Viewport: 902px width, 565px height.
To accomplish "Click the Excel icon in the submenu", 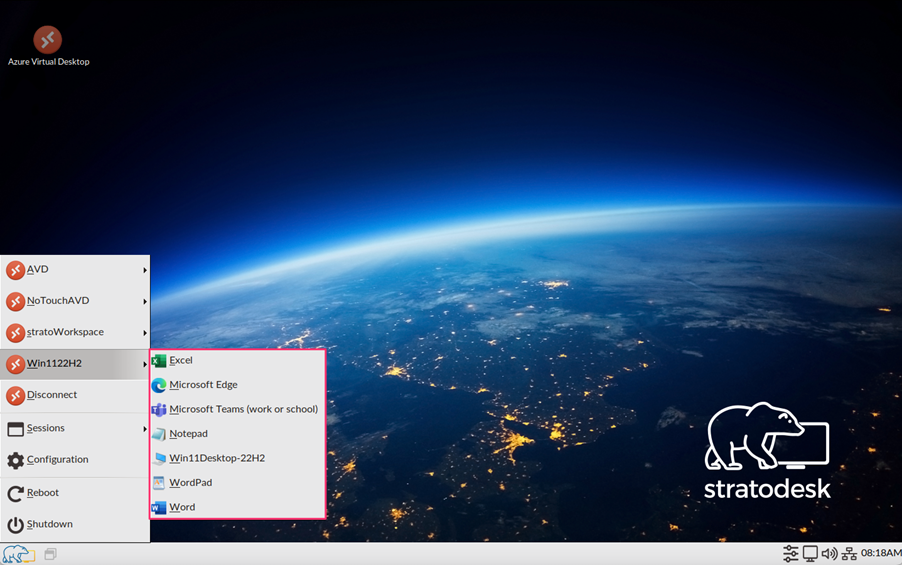I will click(x=159, y=361).
